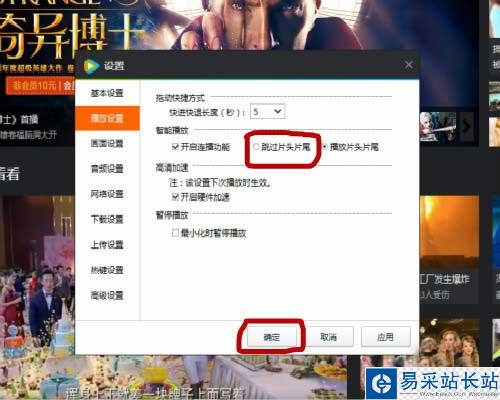Click the 应用 button

[x=386, y=337]
